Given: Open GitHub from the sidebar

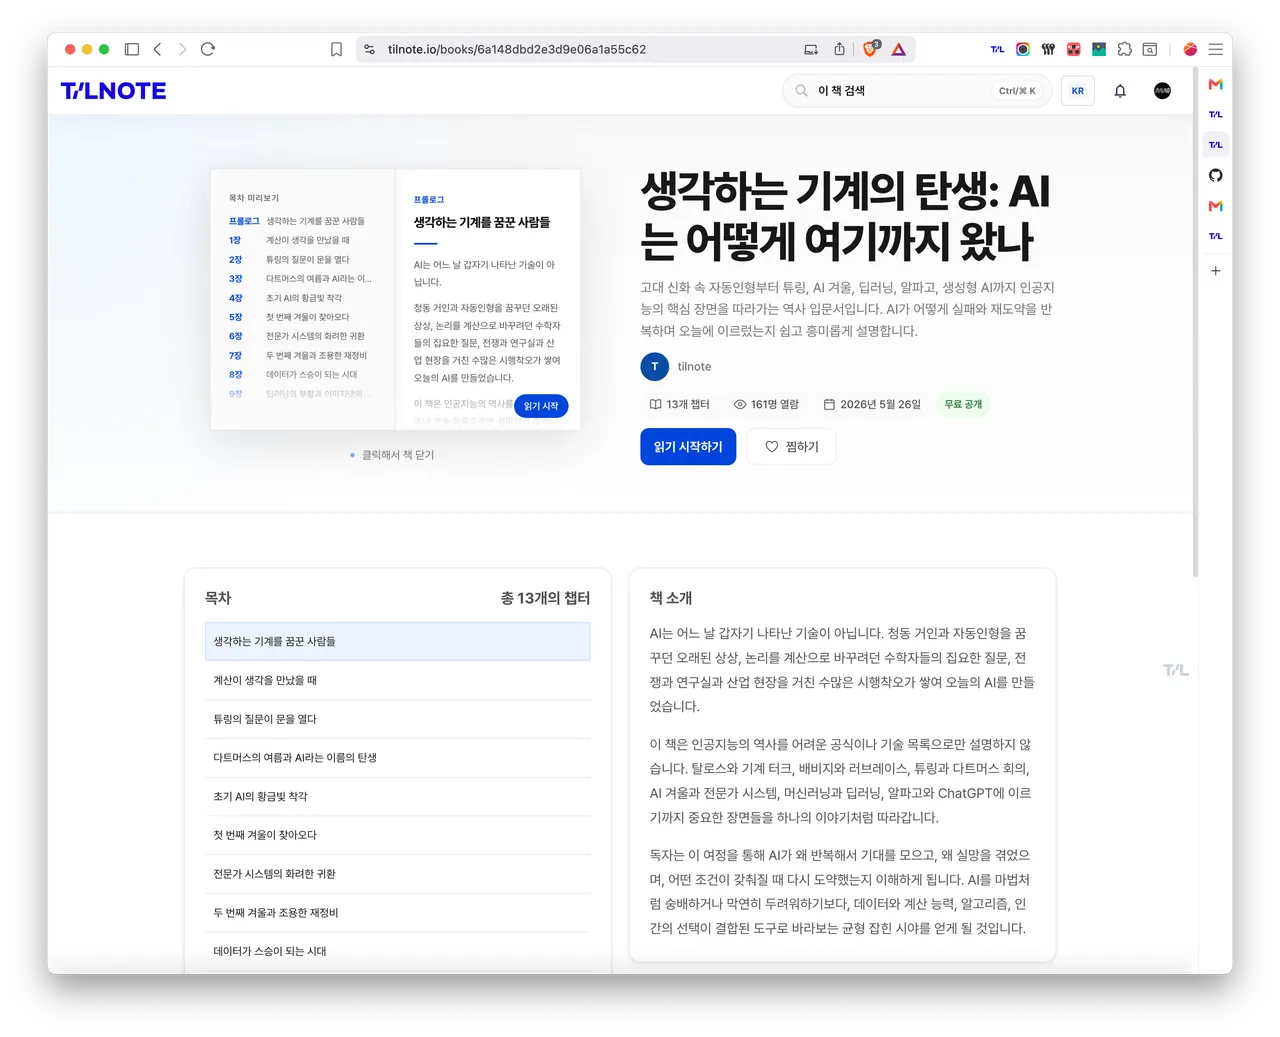Looking at the screenshot, I should pyautogui.click(x=1216, y=176).
